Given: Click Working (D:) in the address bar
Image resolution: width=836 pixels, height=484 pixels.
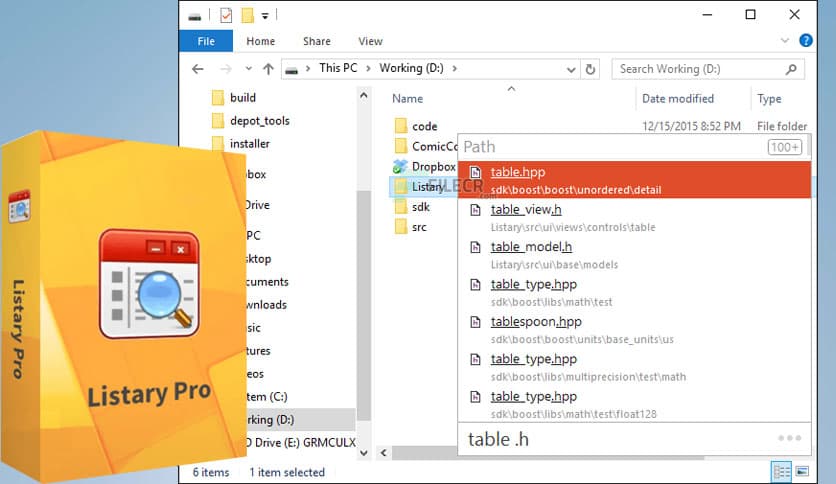Looking at the screenshot, I should click(x=411, y=68).
